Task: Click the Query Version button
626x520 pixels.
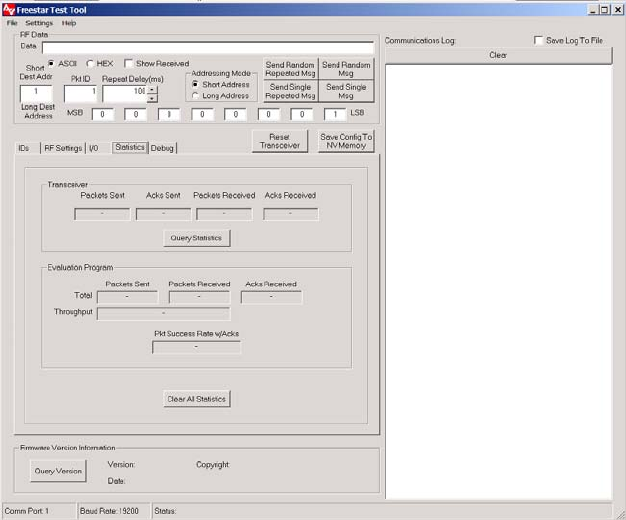Action: tap(58, 471)
